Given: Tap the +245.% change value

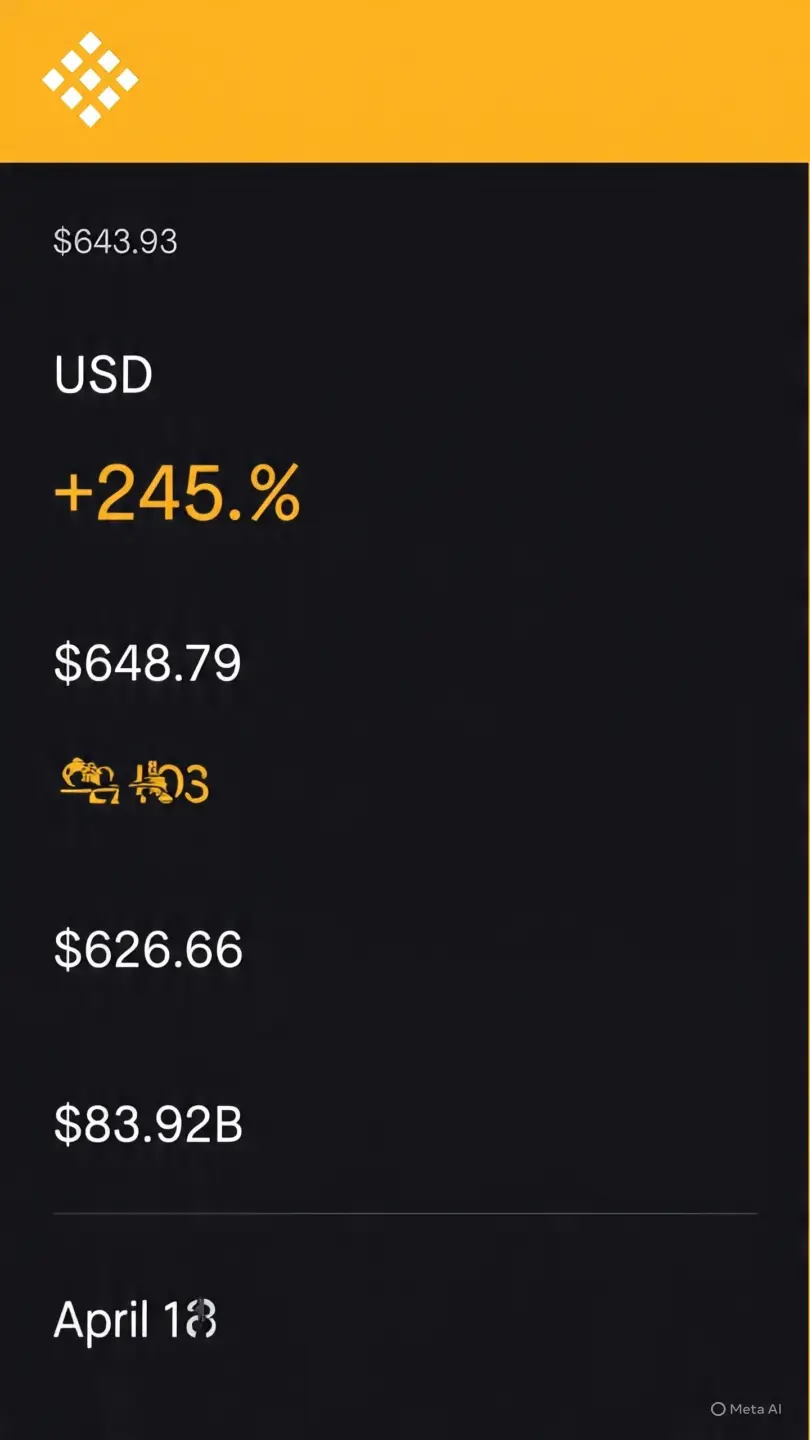Looking at the screenshot, I should point(177,493).
